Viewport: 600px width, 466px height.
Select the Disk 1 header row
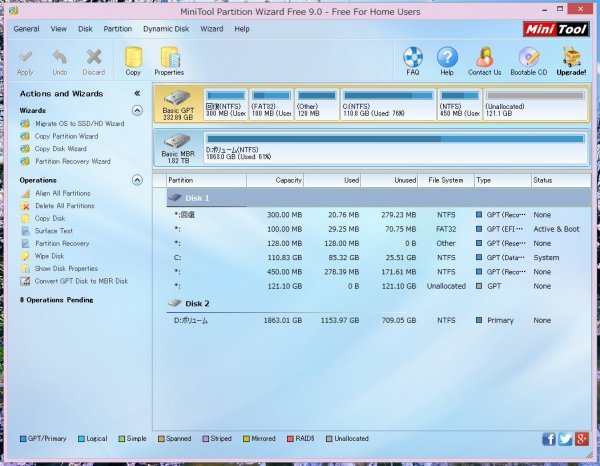point(378,198)
